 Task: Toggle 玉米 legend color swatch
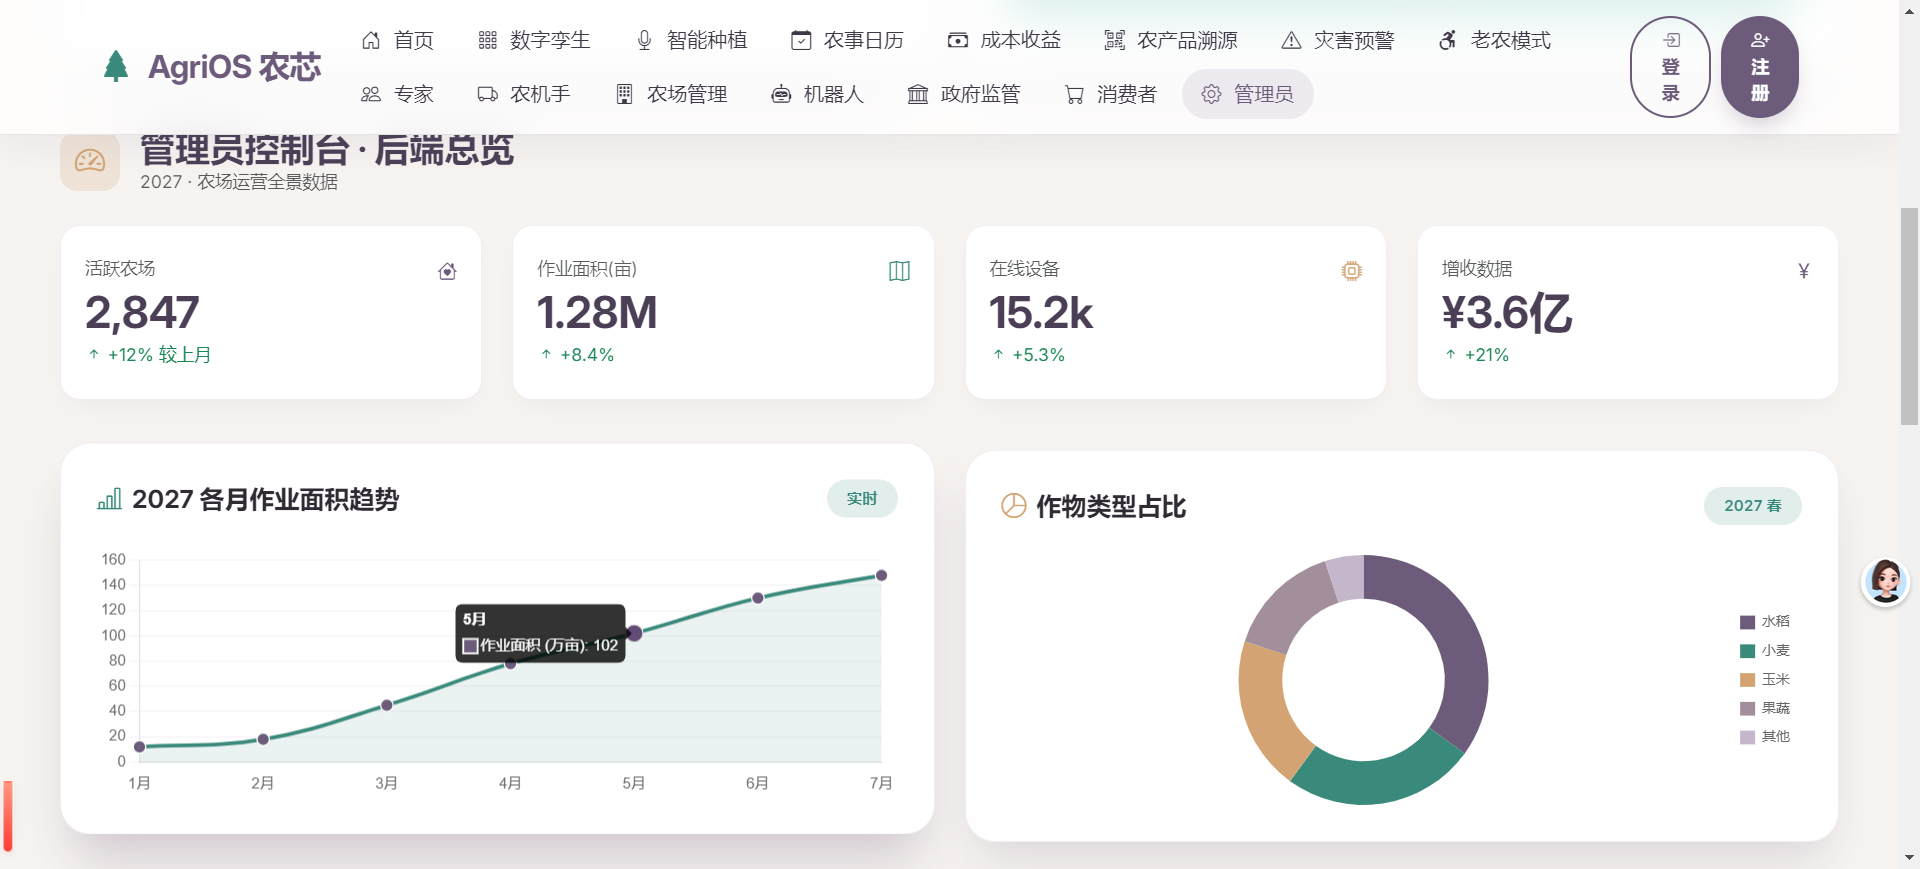1747,680
